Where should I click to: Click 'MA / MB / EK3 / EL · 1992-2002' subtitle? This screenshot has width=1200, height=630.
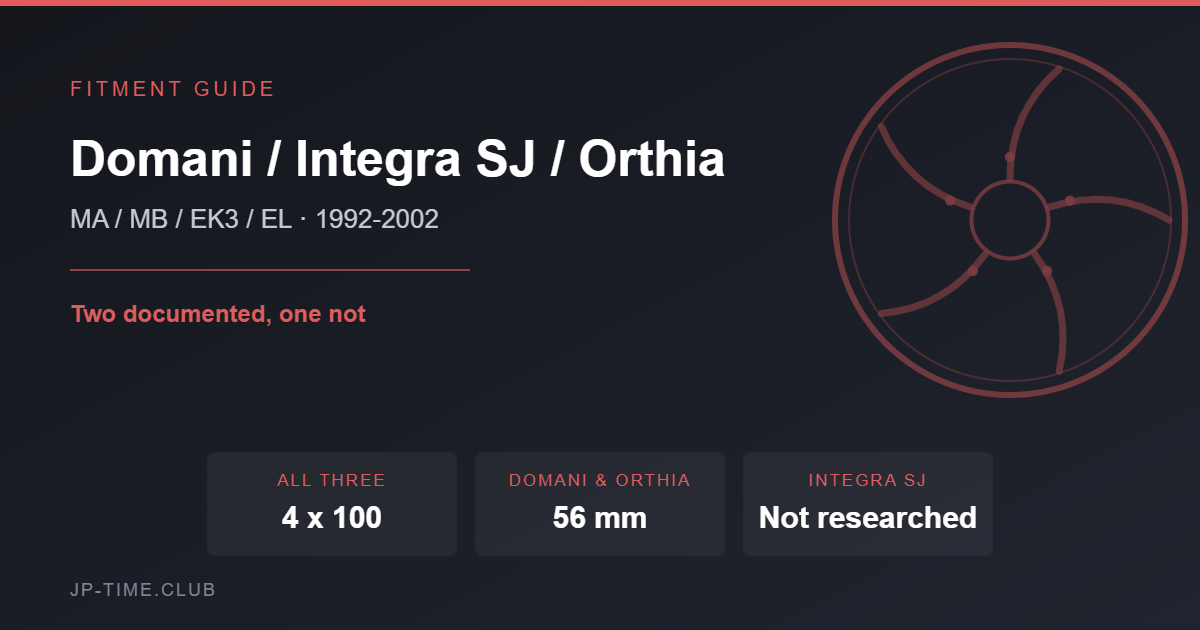pyautogui.click(x=255, y=219)
